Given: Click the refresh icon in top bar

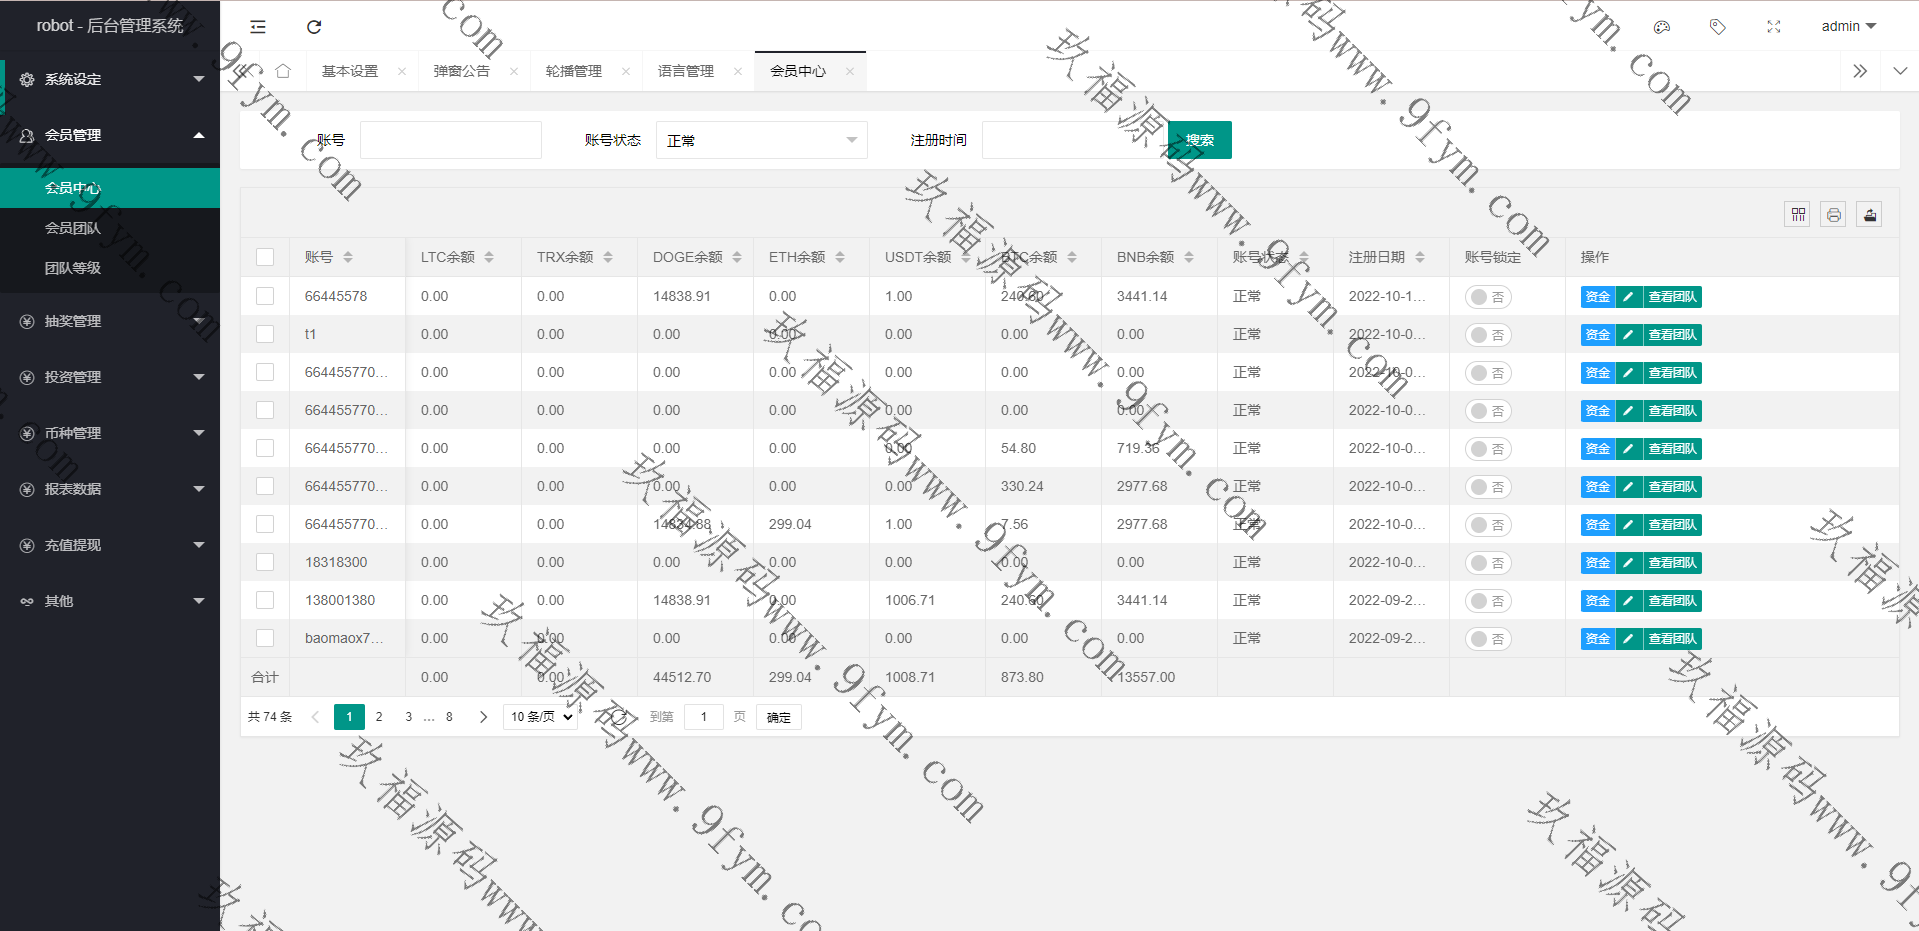Looking at the screenshot, I should pos(314,27).
